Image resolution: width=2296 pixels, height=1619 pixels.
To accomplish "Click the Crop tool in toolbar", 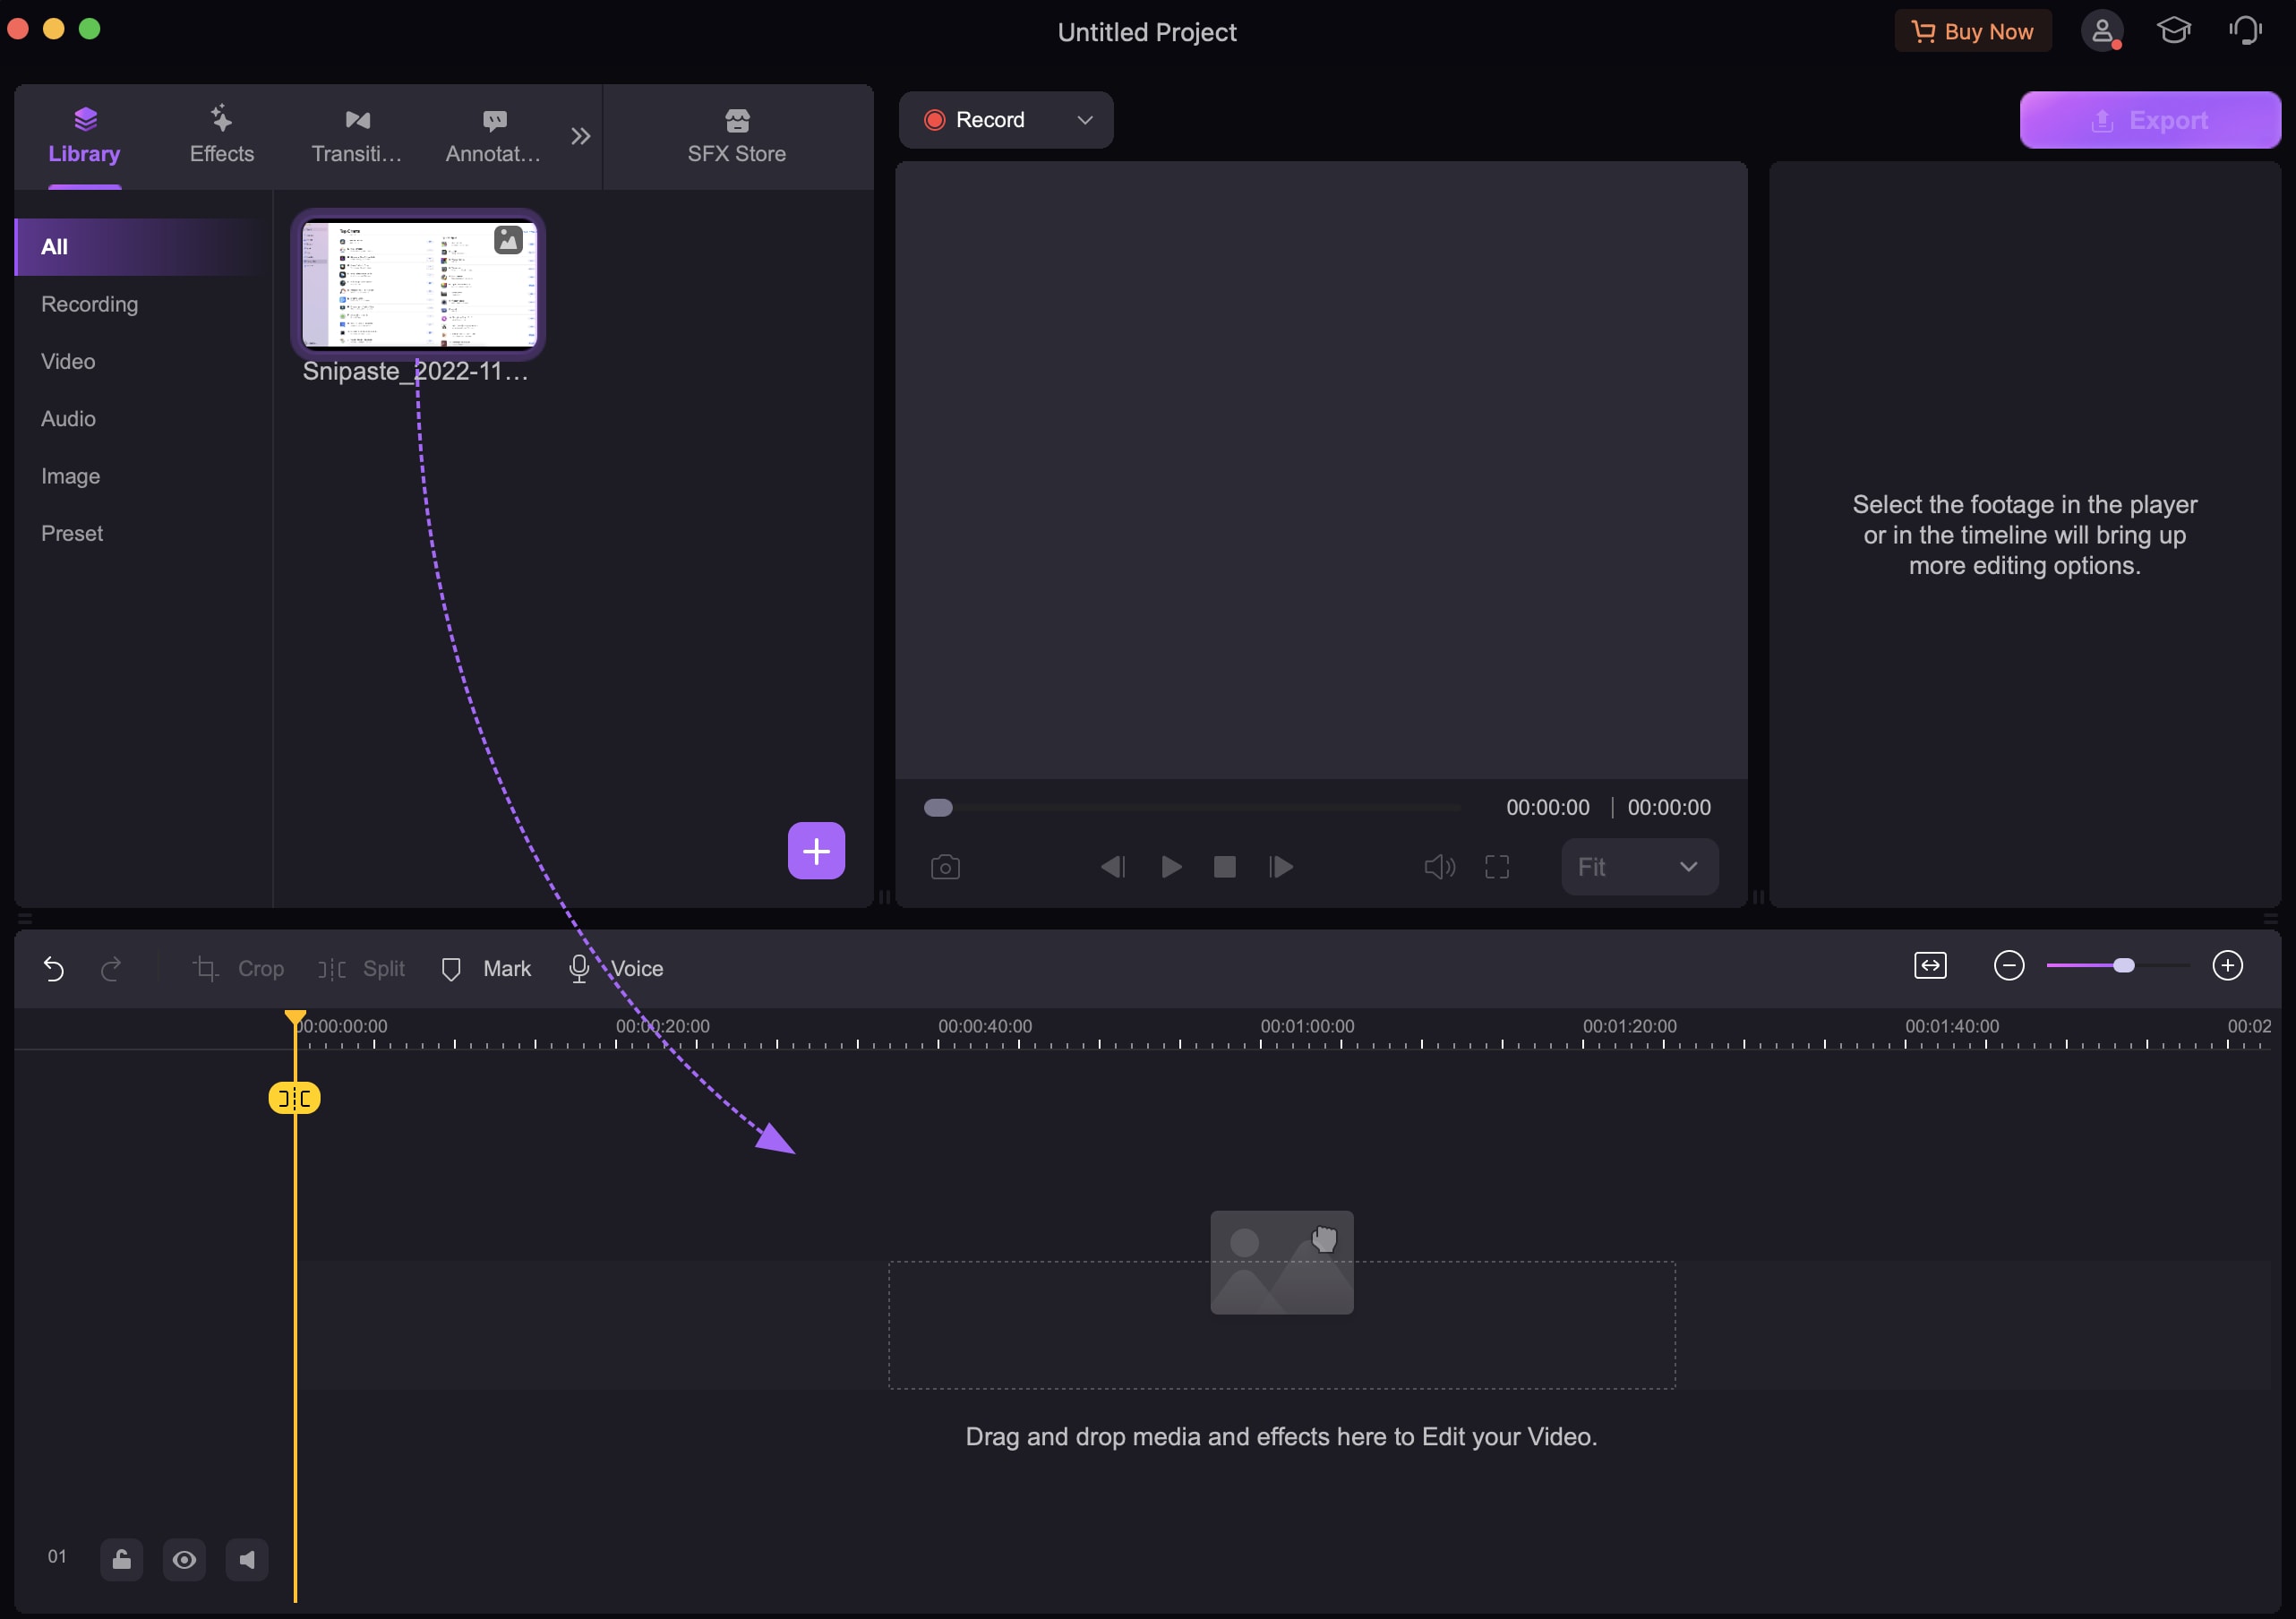I will pyautogui.click(x=244, y=967).
